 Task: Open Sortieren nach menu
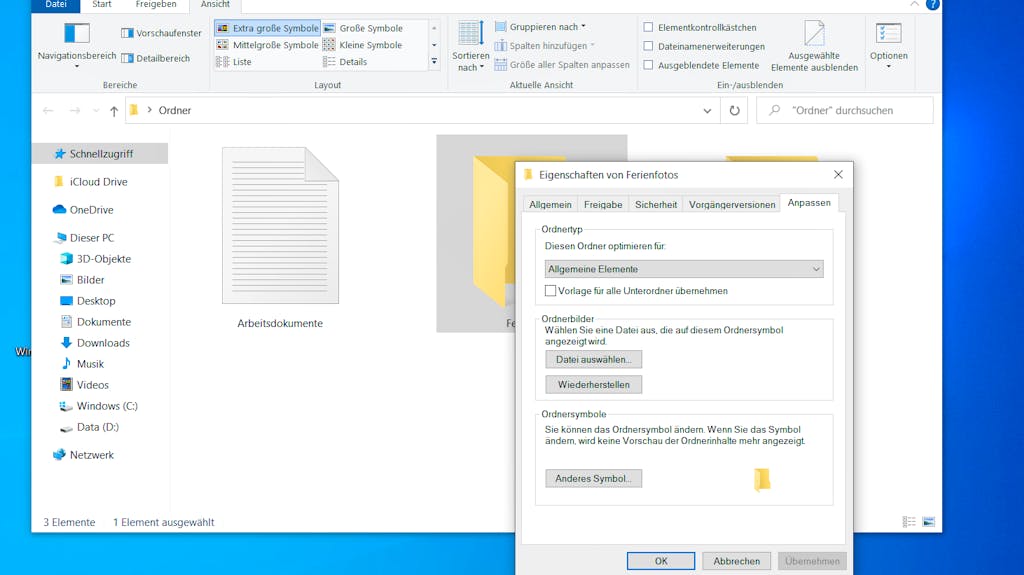(x=470, y=46)
